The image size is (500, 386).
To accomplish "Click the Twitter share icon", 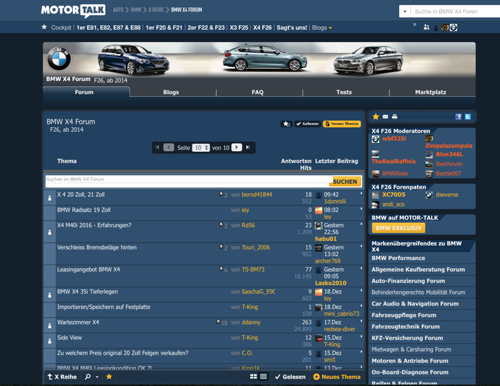I will 468,117.
